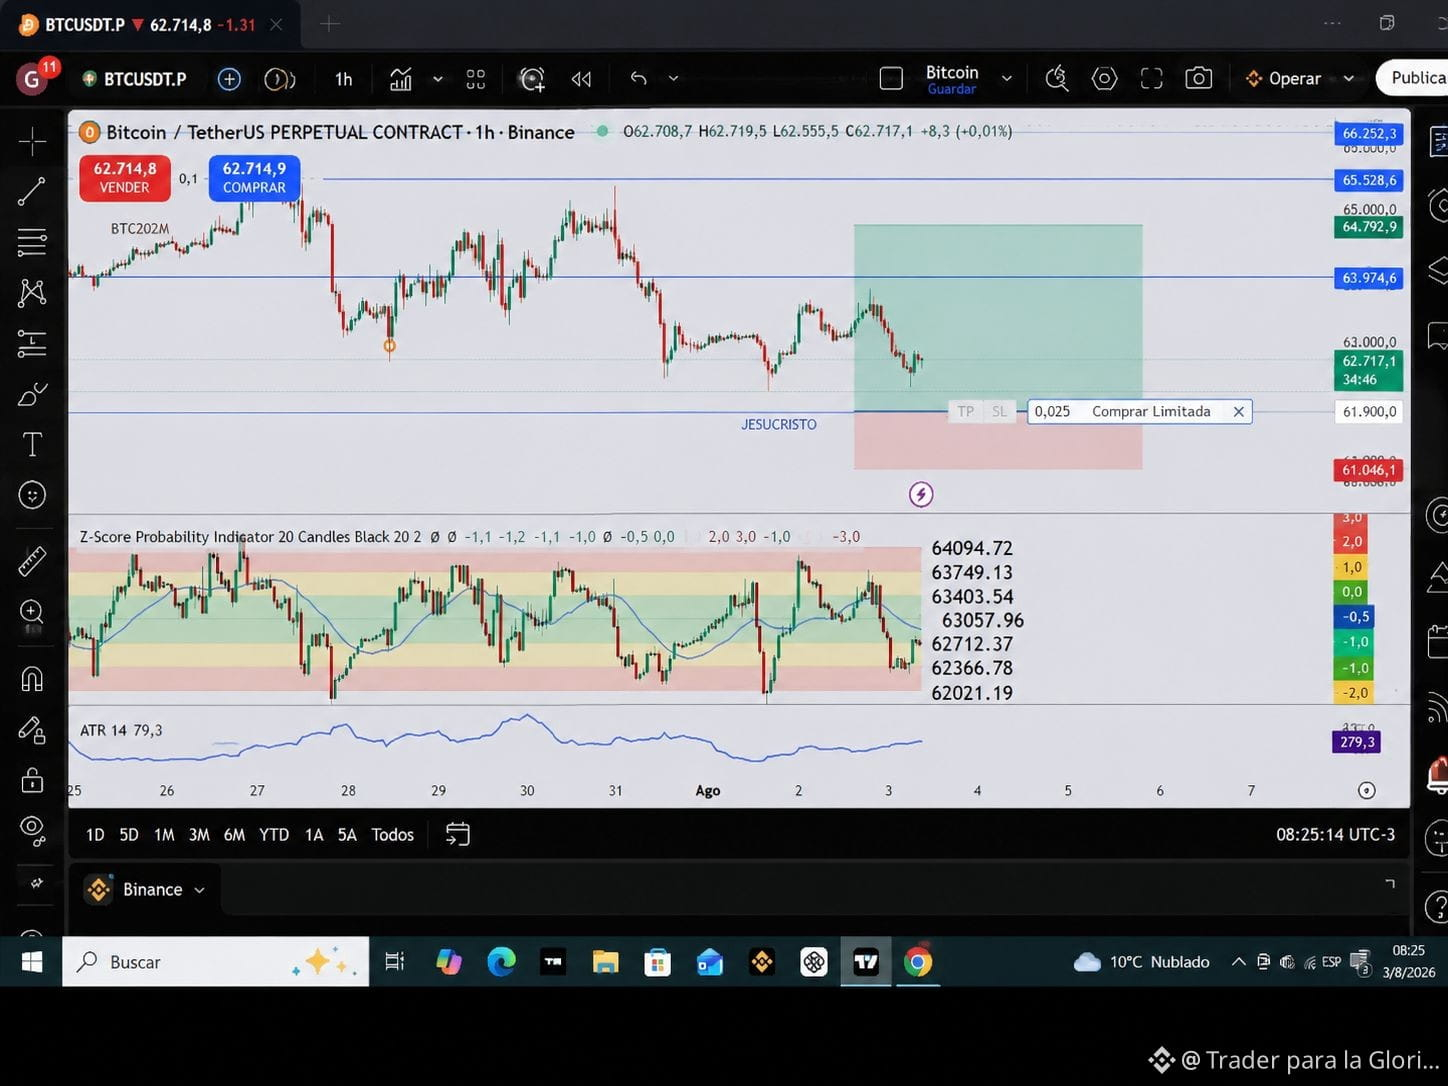Select the 1D time range
Image resolution: width=1448 pixels, height=1086 pixels.
(95, 834)
